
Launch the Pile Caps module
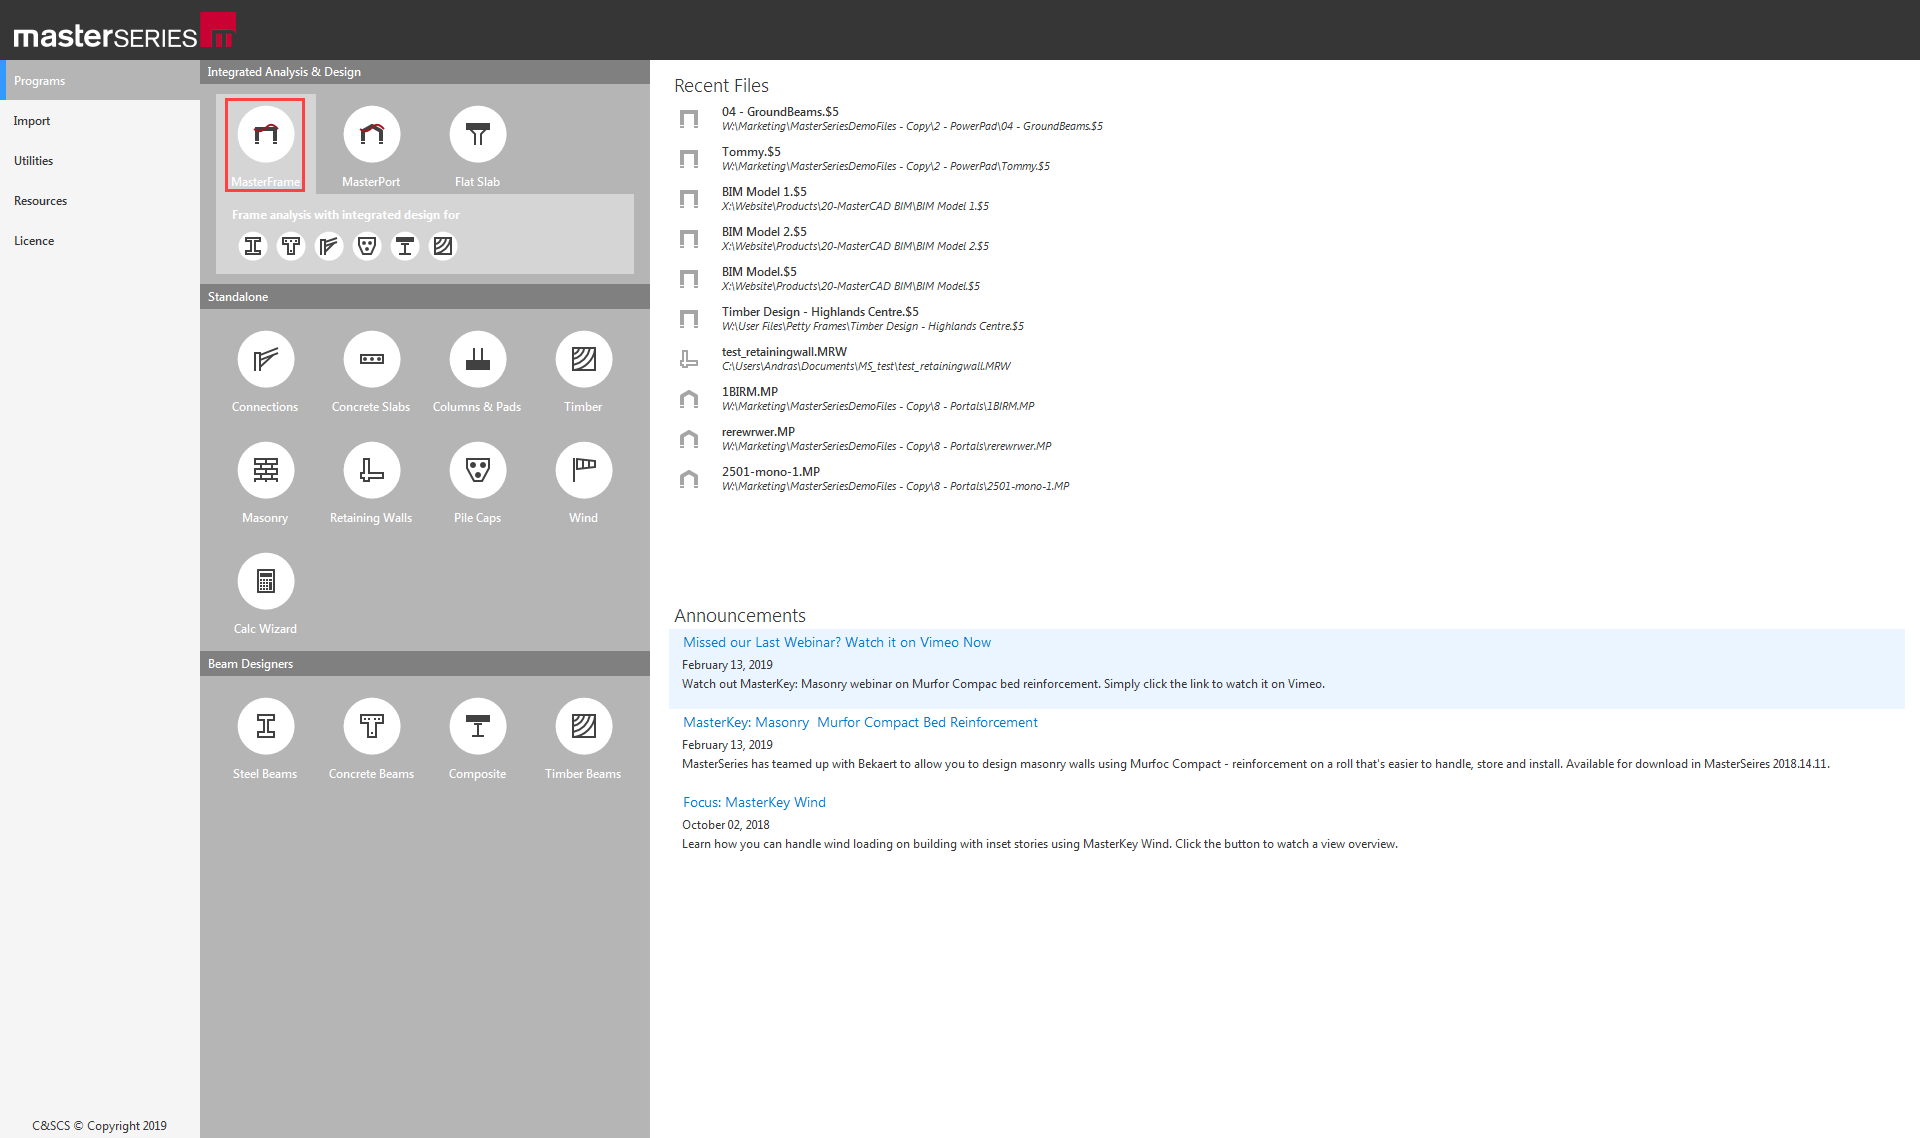click(477, 471)
